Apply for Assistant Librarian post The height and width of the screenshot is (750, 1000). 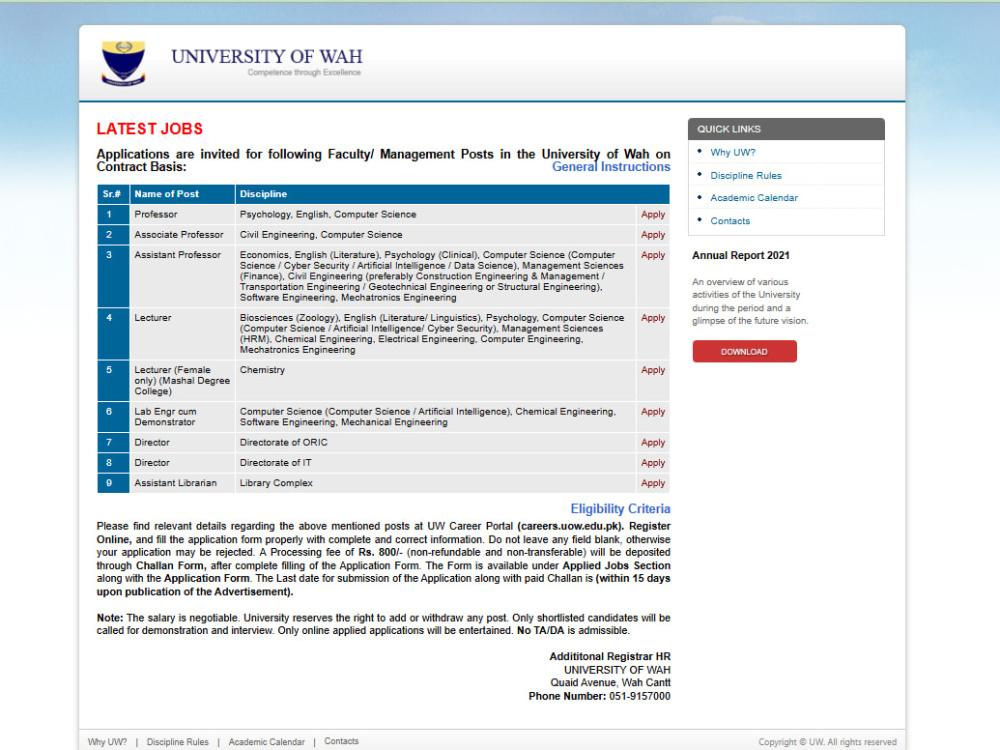click(653, 483)
